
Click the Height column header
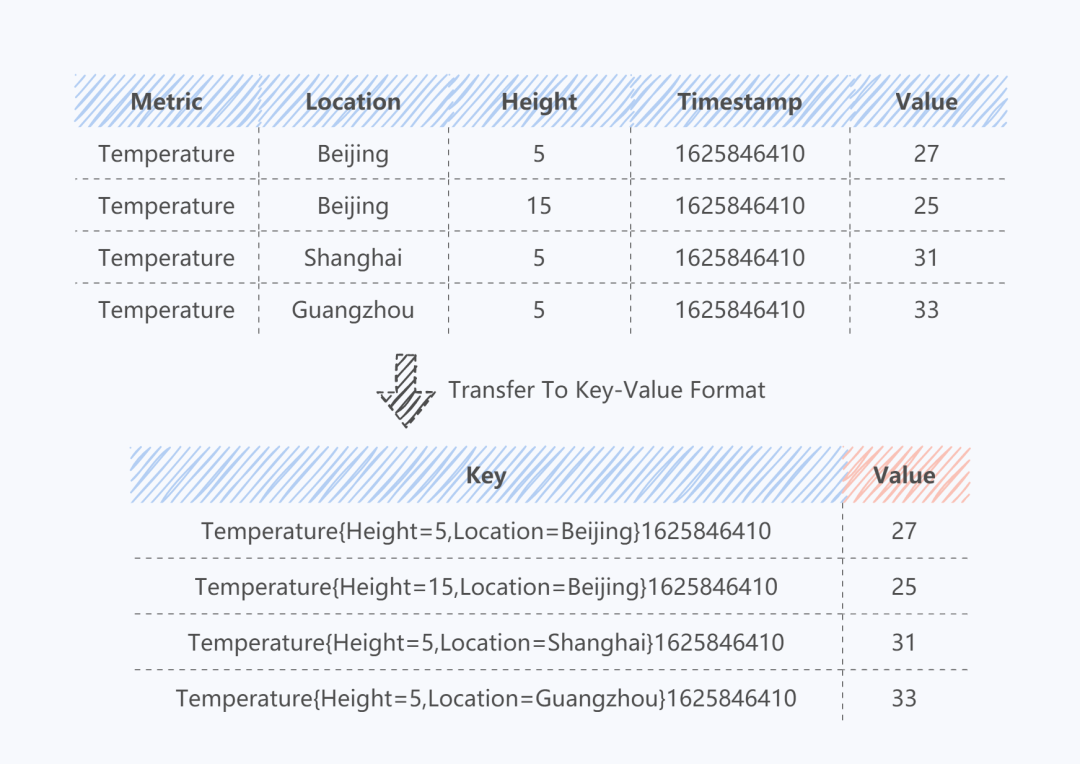click(x=539, y=102)
